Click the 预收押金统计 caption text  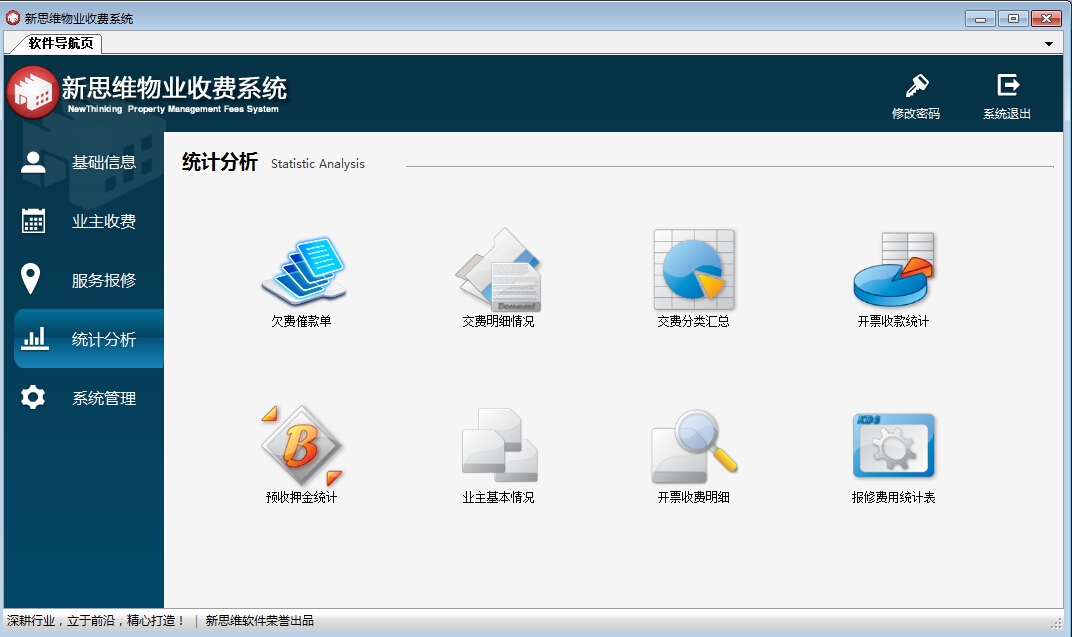(302, 498)
